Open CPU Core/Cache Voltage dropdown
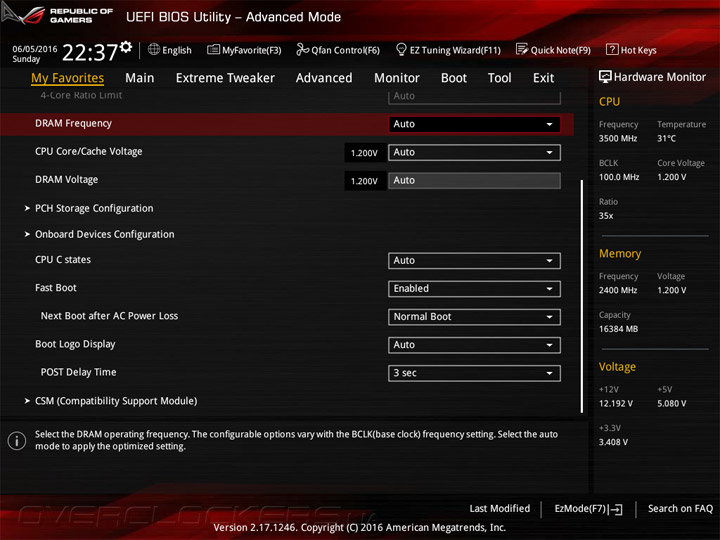This screenshot has width=720, height=540. (474, 152)
